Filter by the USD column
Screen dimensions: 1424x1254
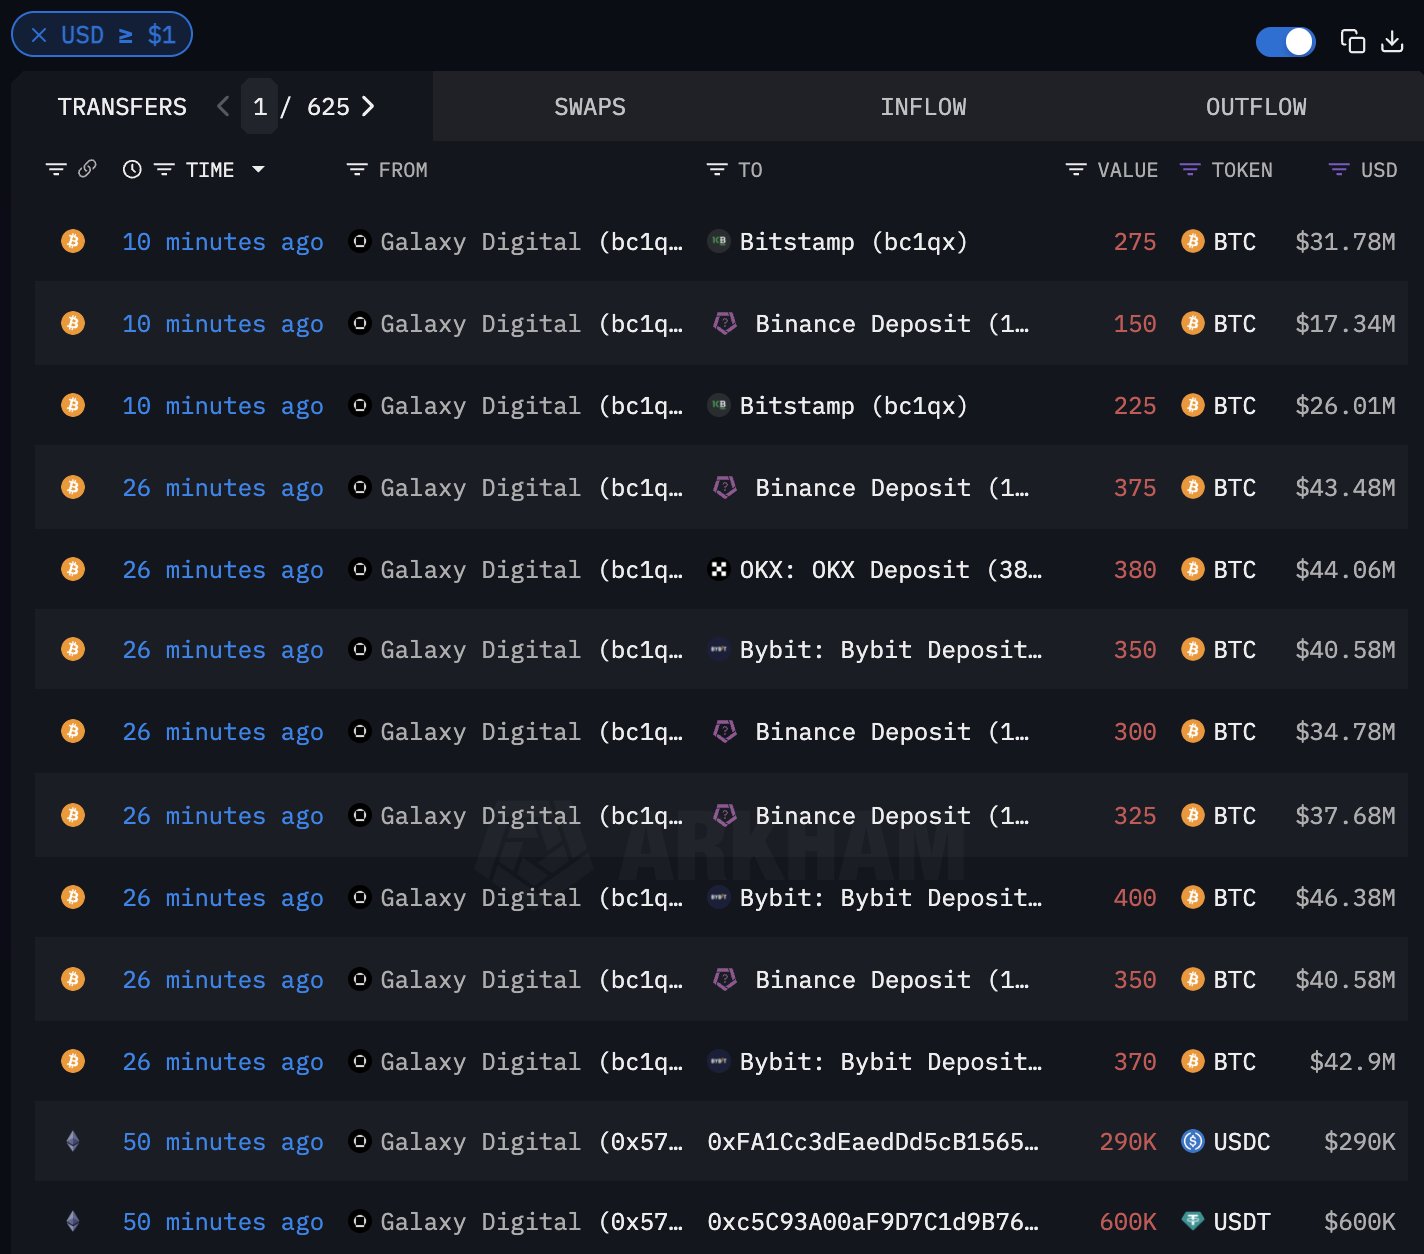tap(1338, 170)
